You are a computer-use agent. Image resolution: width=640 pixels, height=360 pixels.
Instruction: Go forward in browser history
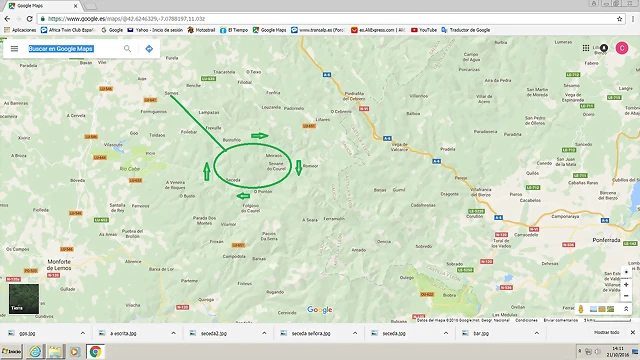tap(18, 19)
